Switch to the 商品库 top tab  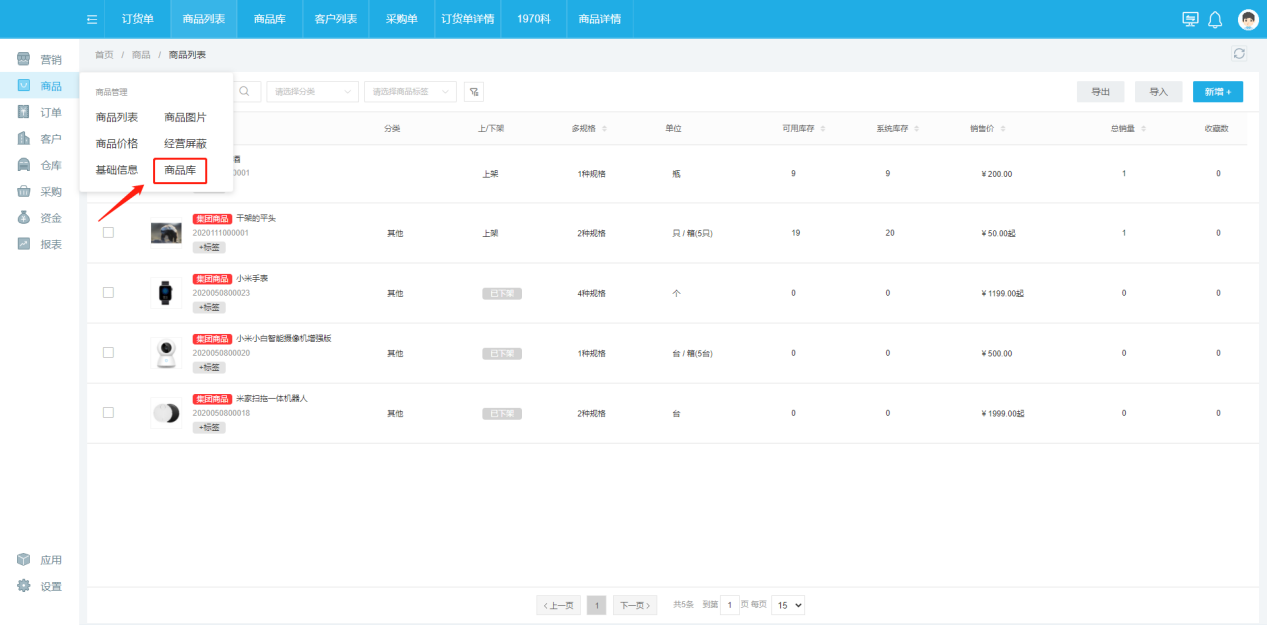(x=268, y=18)
